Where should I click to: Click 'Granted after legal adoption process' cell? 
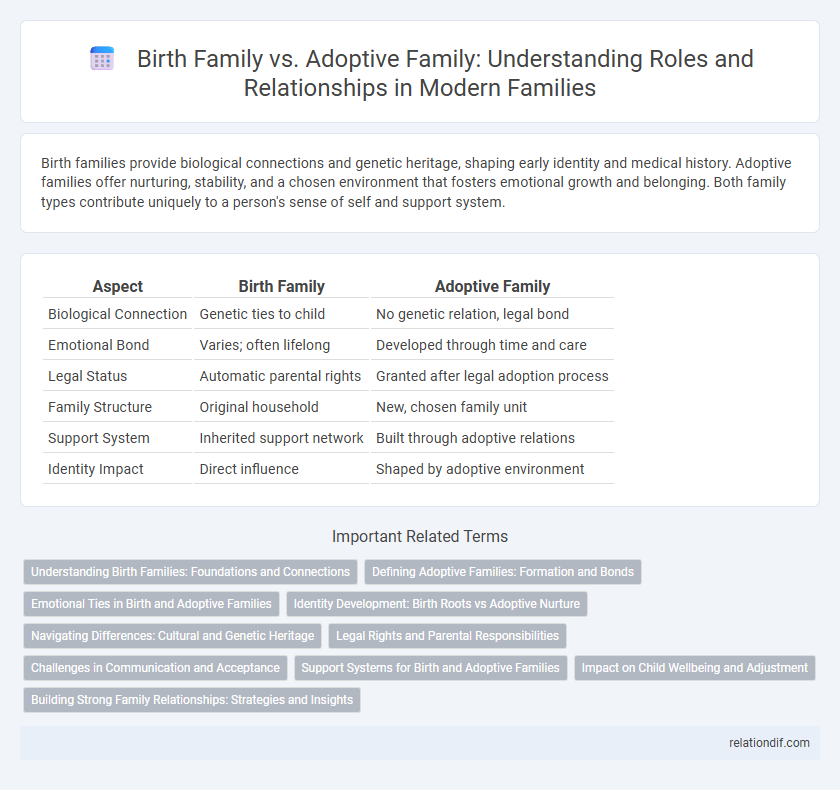(492, 376)
